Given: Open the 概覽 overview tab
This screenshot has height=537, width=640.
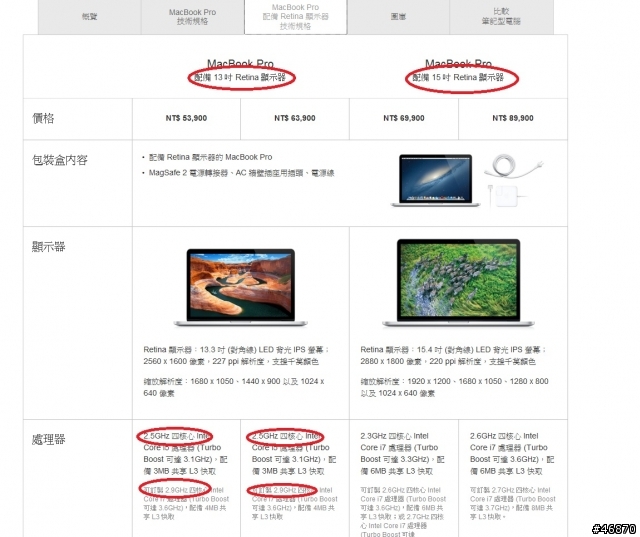Looking at the screenshot, I should pyautogui.click(x=89, y=17).
